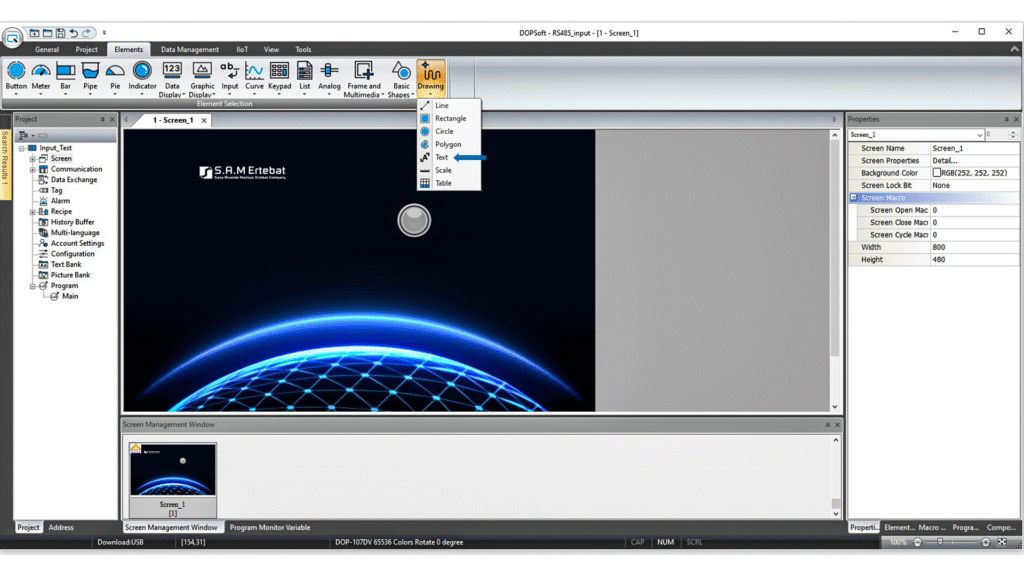Choose Rectangle from the Drawing dropdown
The image size is (1024, 576).
(449, 119)
